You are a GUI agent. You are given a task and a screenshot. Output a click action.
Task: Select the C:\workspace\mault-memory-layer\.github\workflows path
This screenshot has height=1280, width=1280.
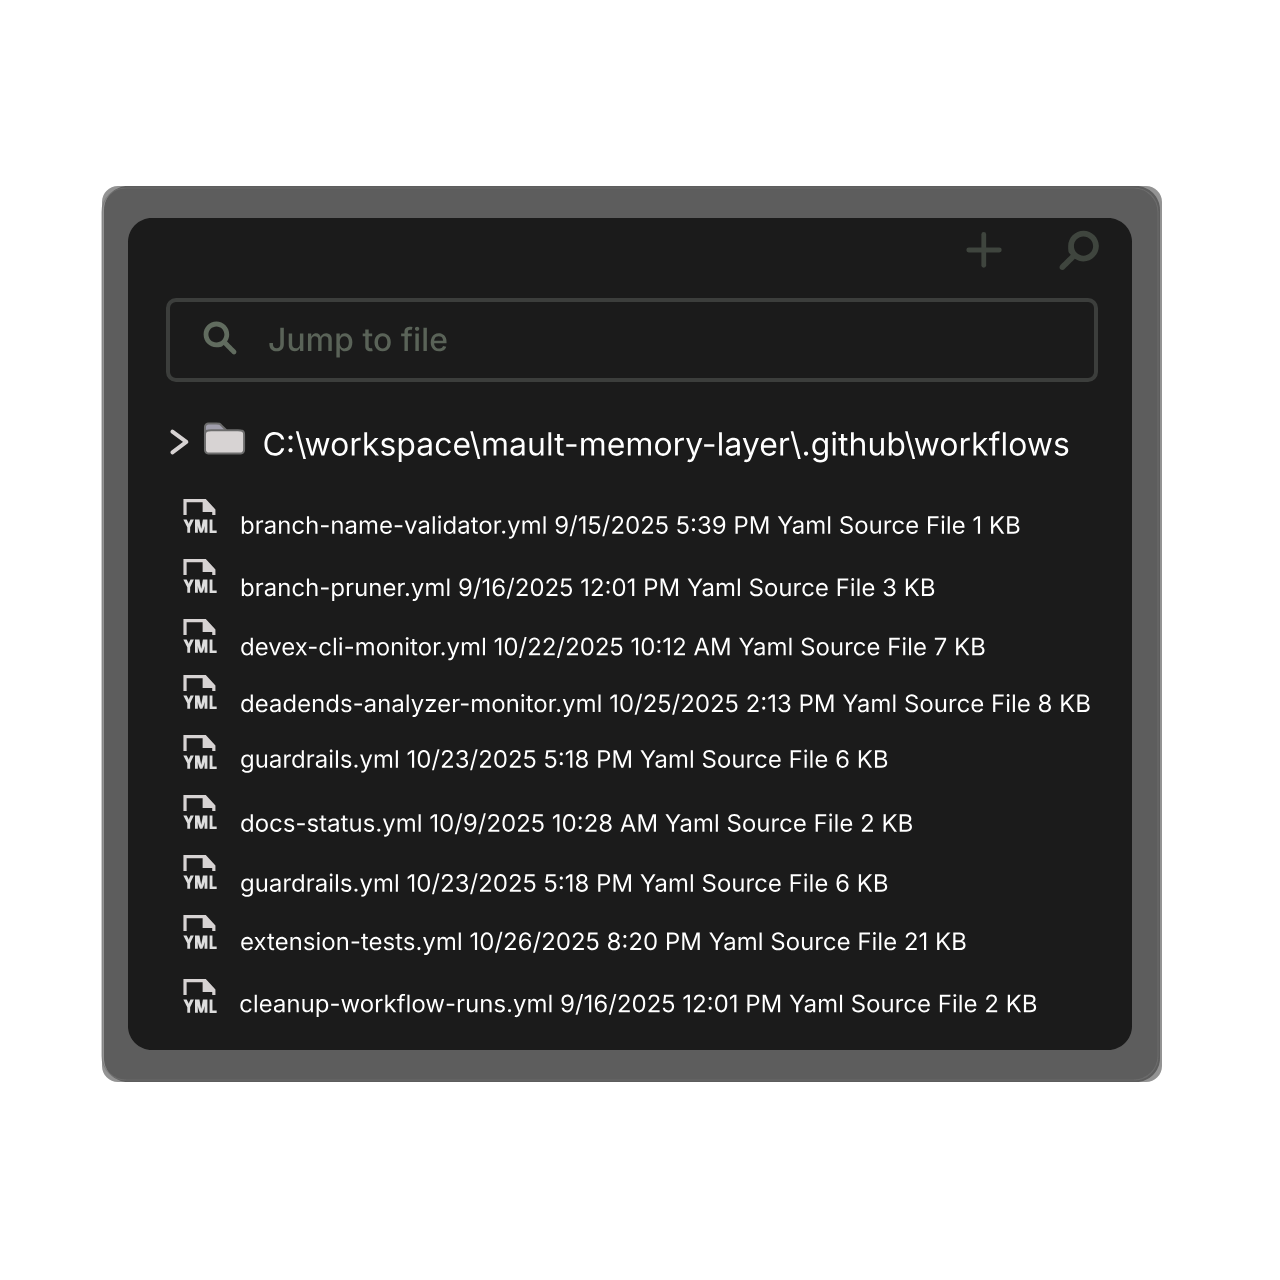pos(665,444)
